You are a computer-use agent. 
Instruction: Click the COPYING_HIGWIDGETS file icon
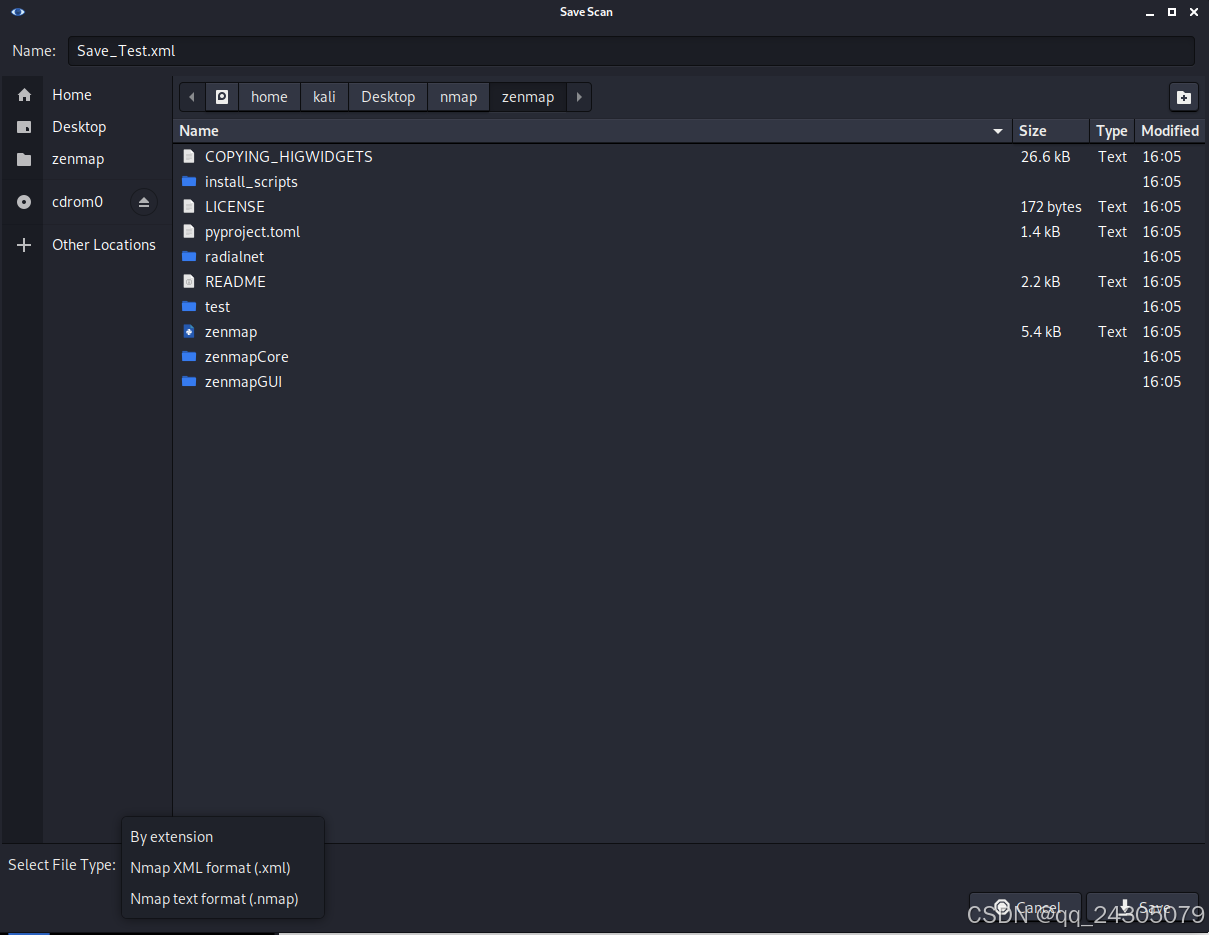(189, 157)
